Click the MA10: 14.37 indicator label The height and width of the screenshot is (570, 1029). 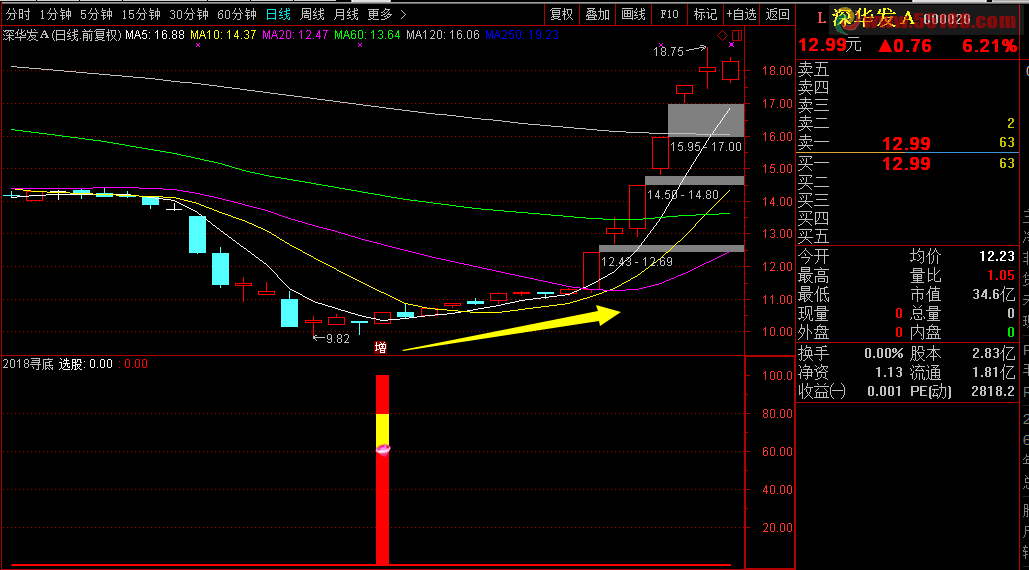[223, 35]
